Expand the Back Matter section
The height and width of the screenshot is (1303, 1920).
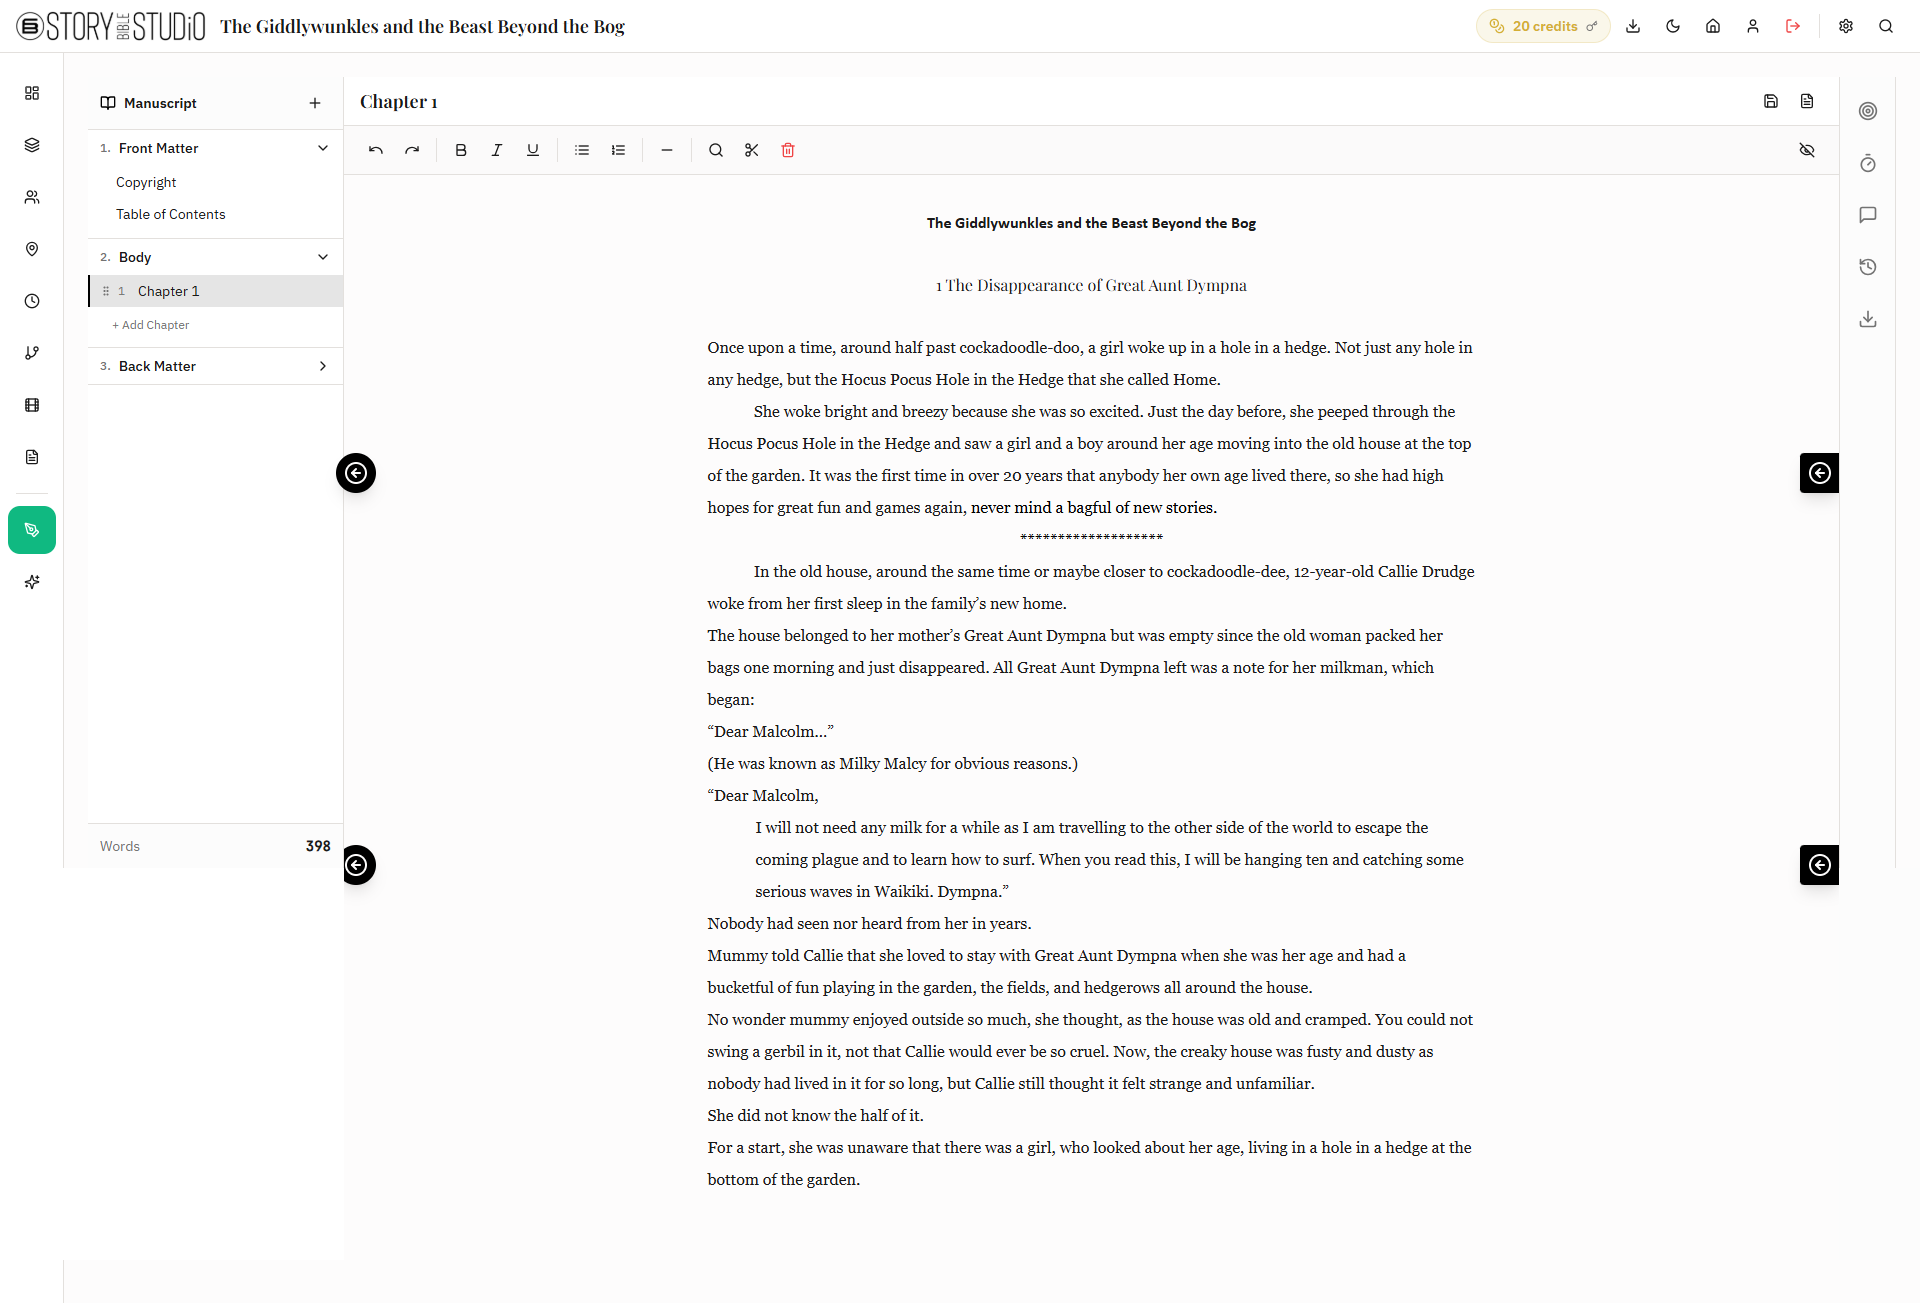pos(323,366)
